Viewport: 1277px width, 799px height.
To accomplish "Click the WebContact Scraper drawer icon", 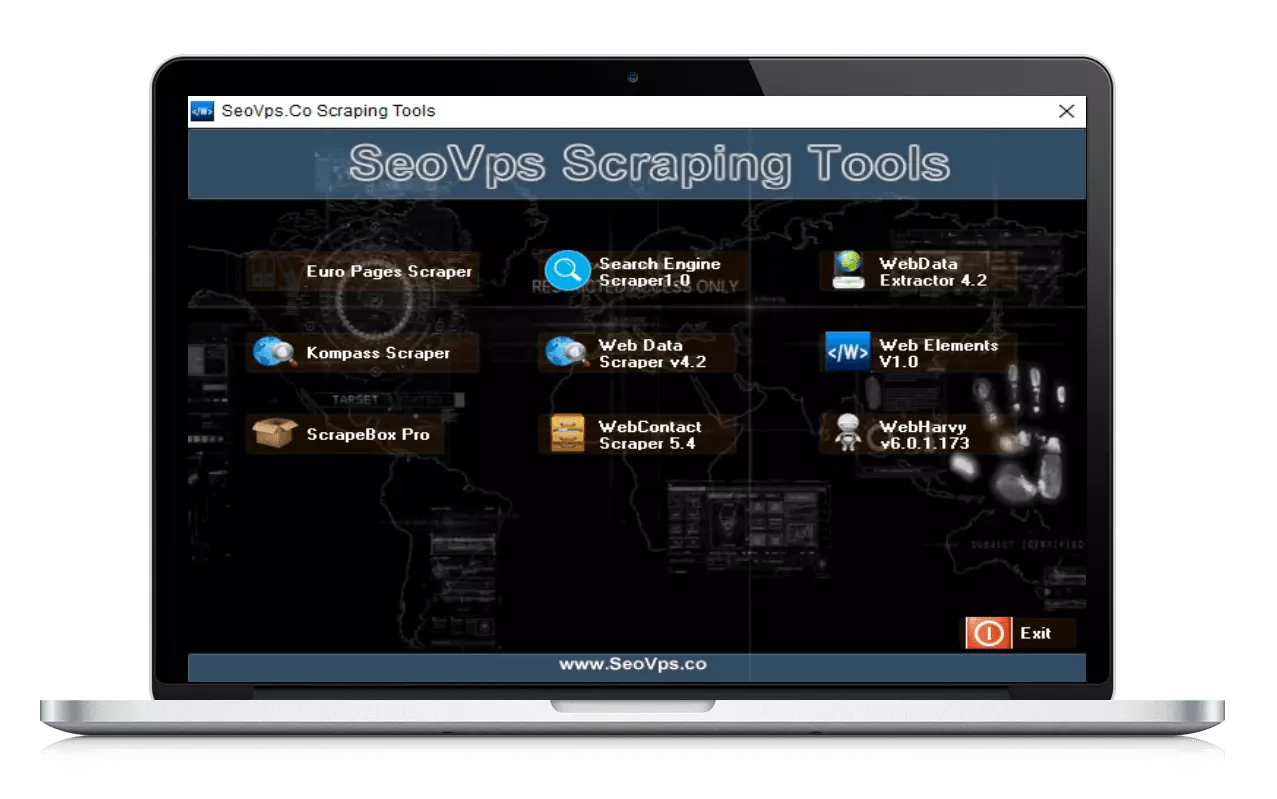I will (567, 434).
